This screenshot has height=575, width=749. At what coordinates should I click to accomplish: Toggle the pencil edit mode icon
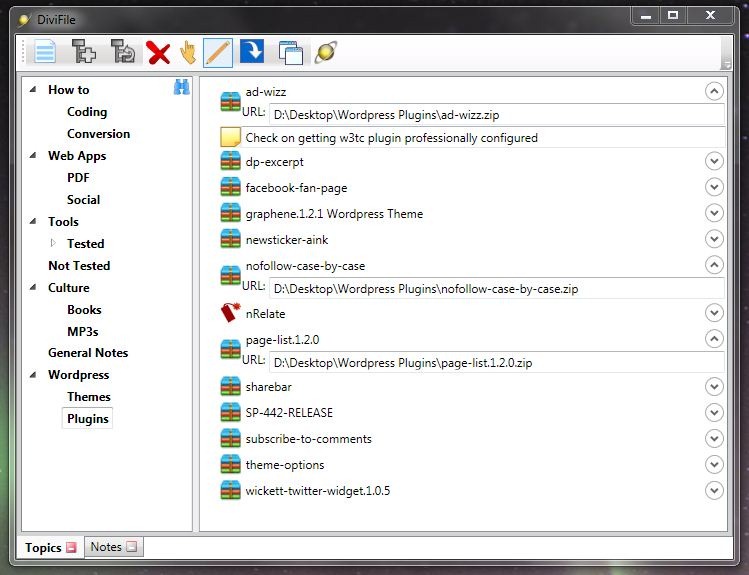coord(218,53)
